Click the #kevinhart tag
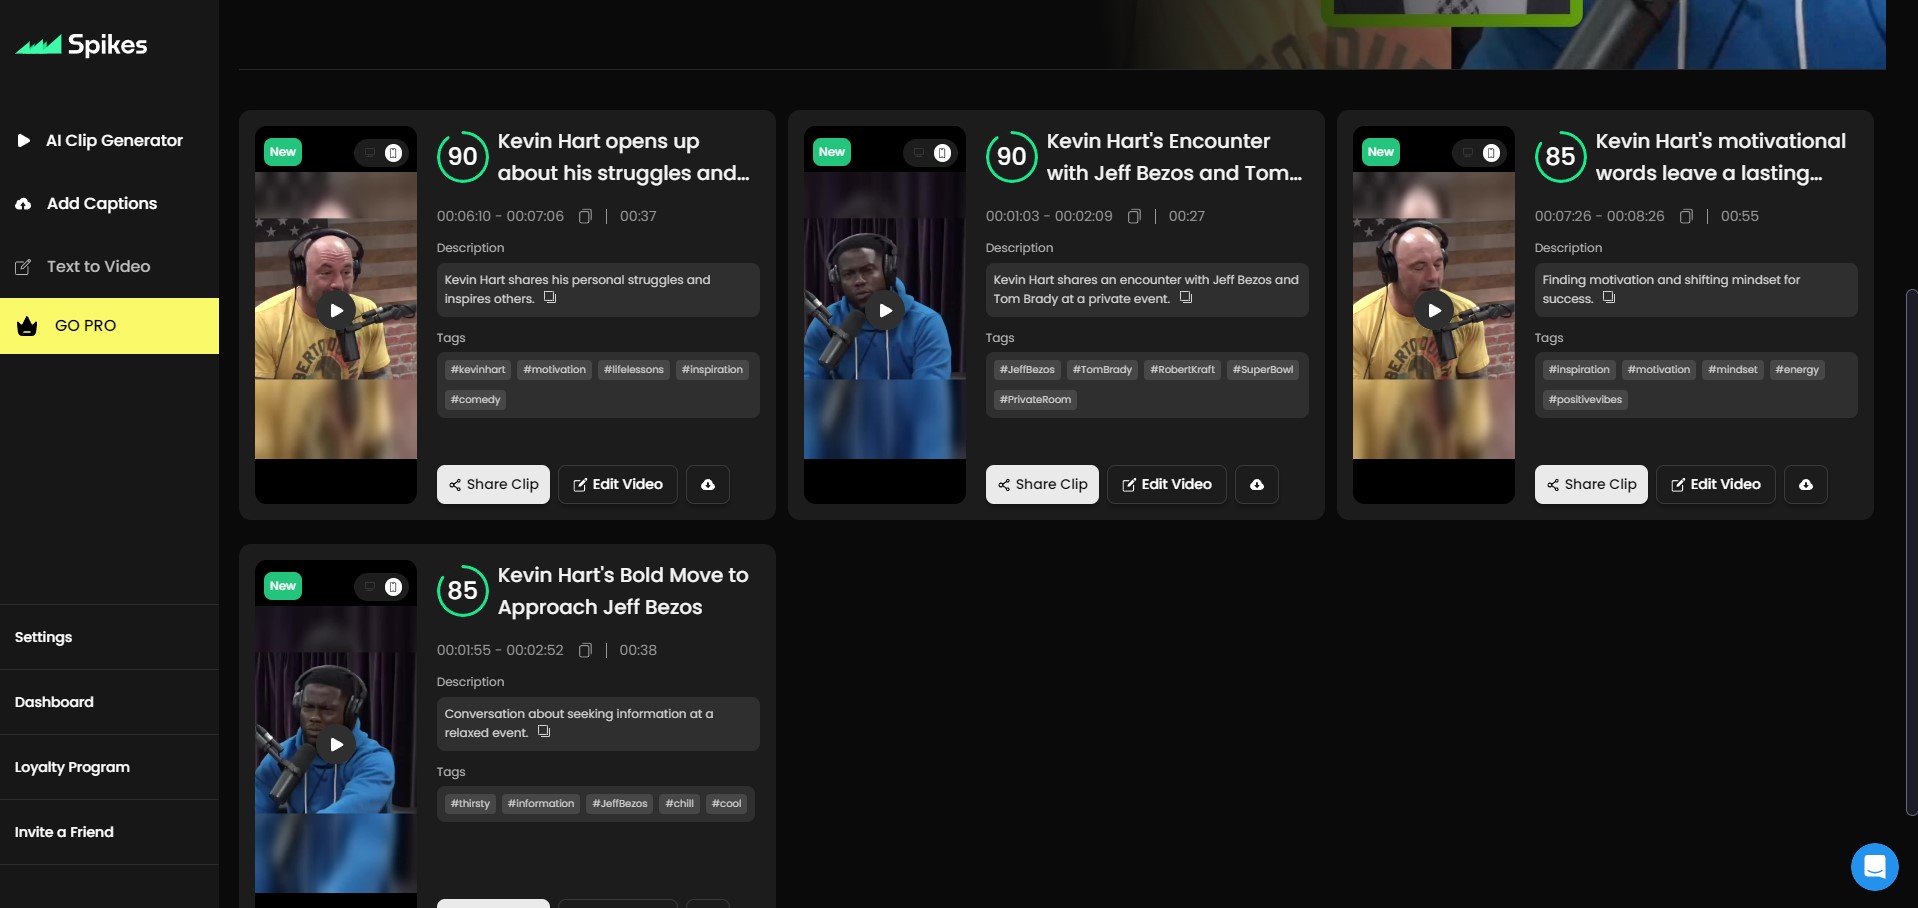Screen dimensions: 1918x908 [478, 370]
